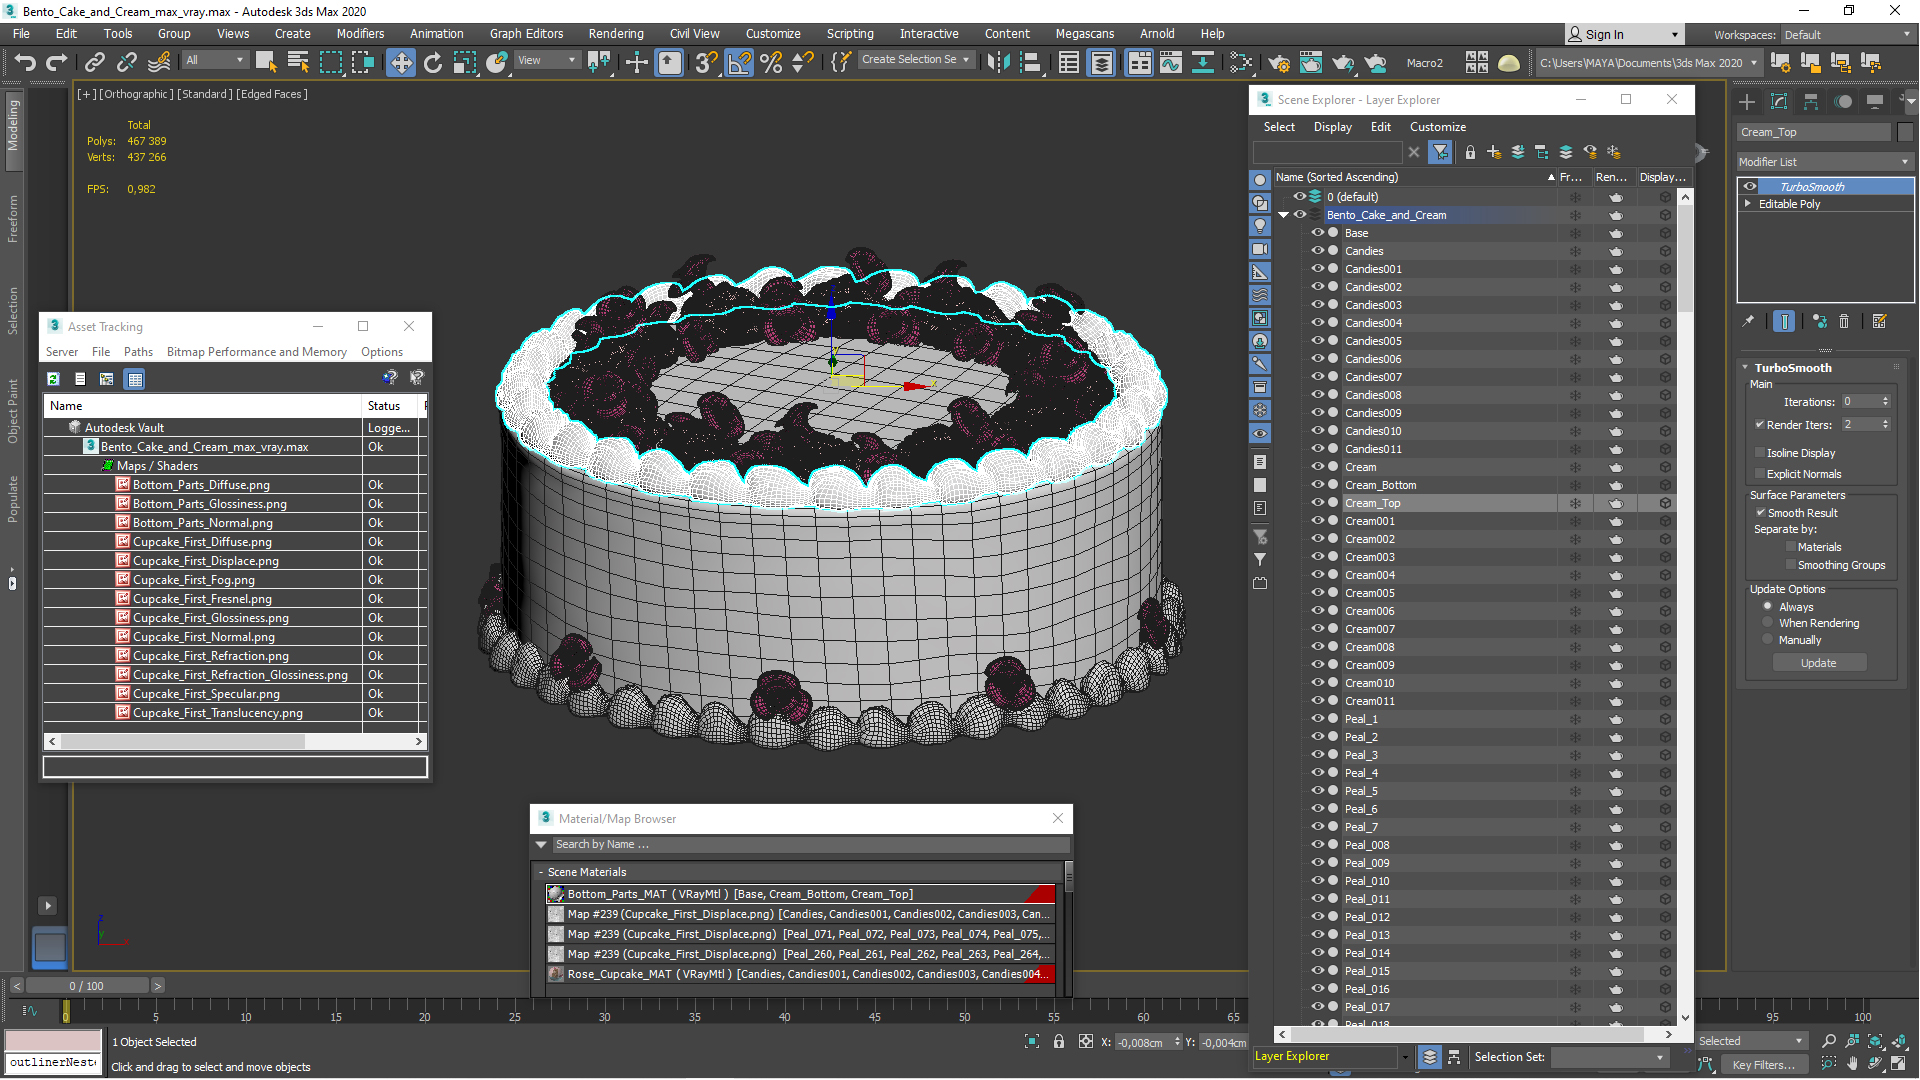The height and width of the screenshot is (1080, 1920).
Task: Click Create New Layer icon in Scene Explorer
Action: (x=1493, y=152)
